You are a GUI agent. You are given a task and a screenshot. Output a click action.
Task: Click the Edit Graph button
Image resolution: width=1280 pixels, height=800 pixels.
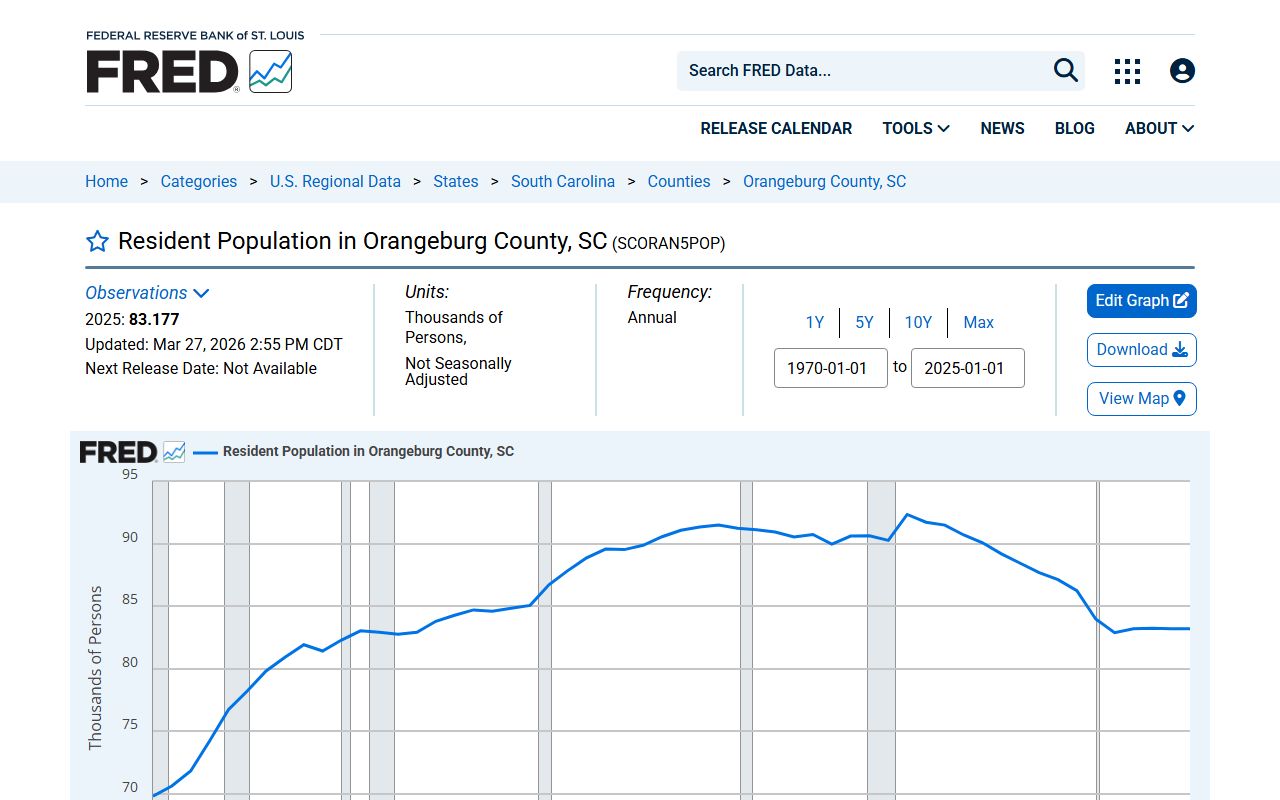pos(1142,301)
